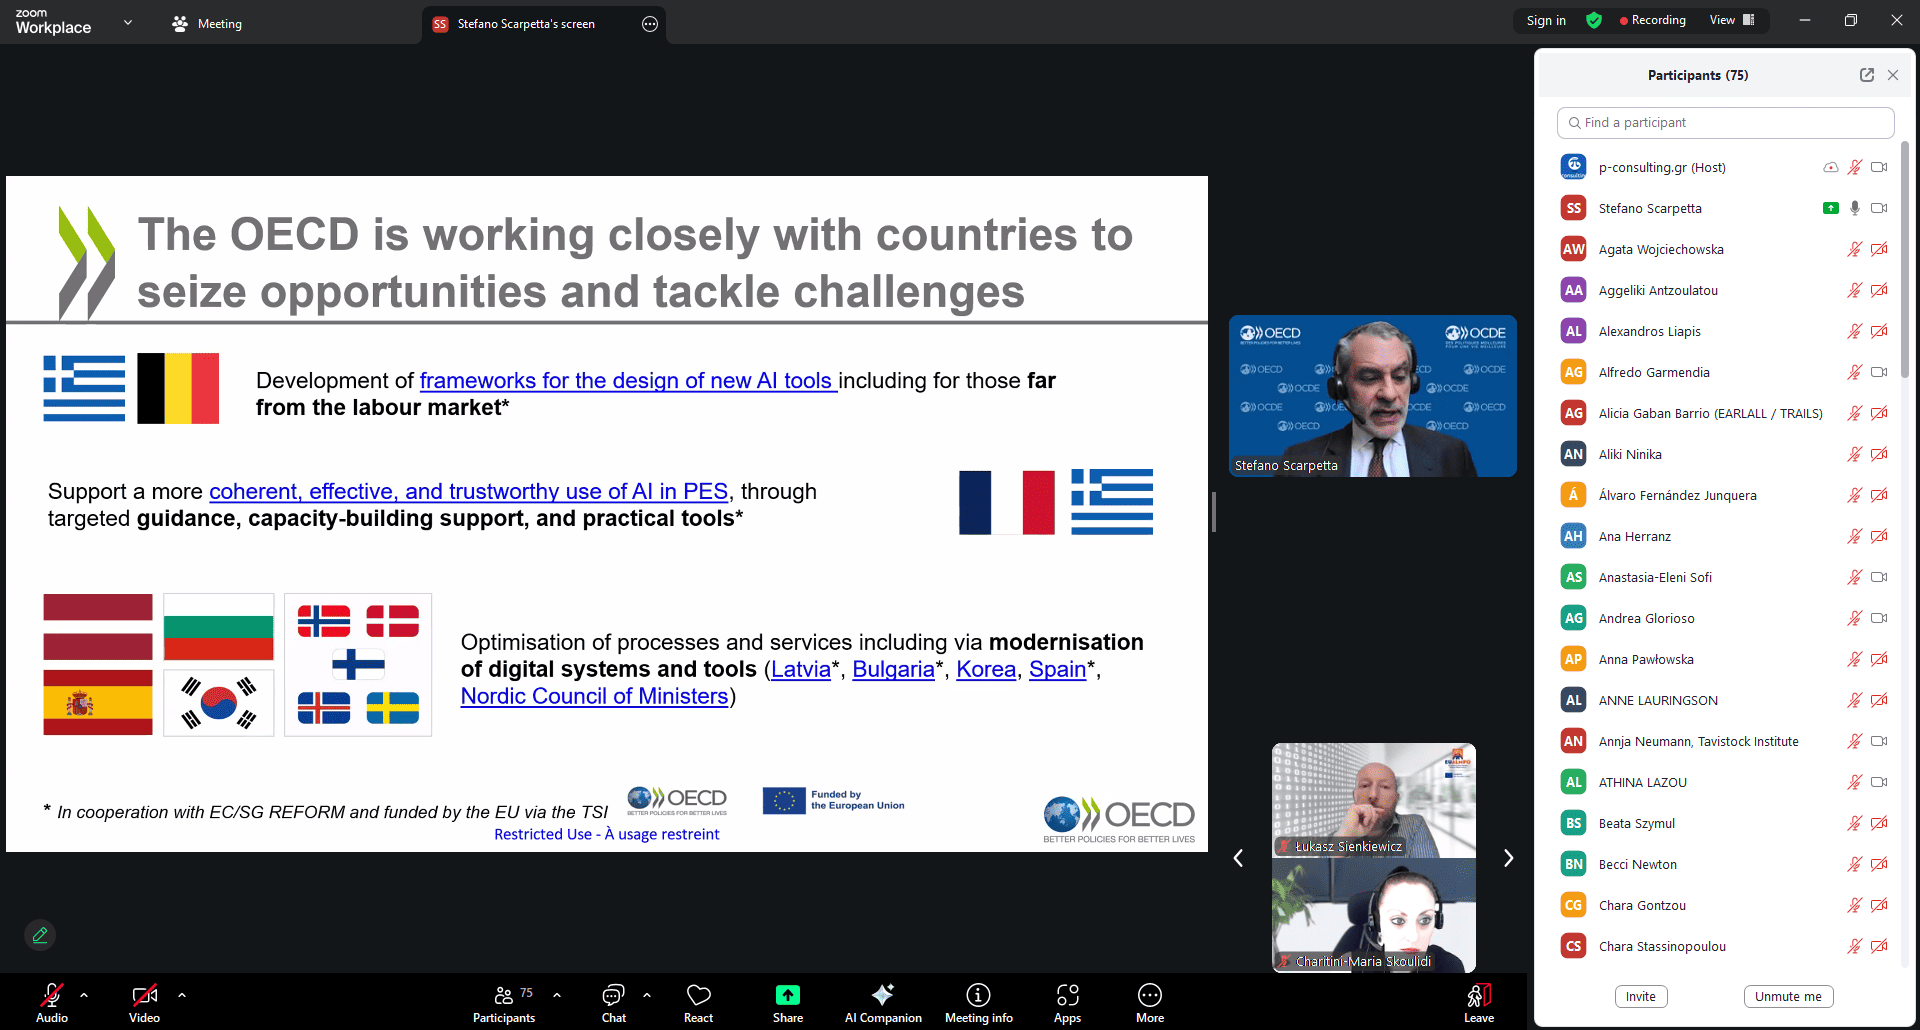The width and height of the screenshot is (1920, 1030).
Task: Click the Invite button
Action: (1640, 996)
